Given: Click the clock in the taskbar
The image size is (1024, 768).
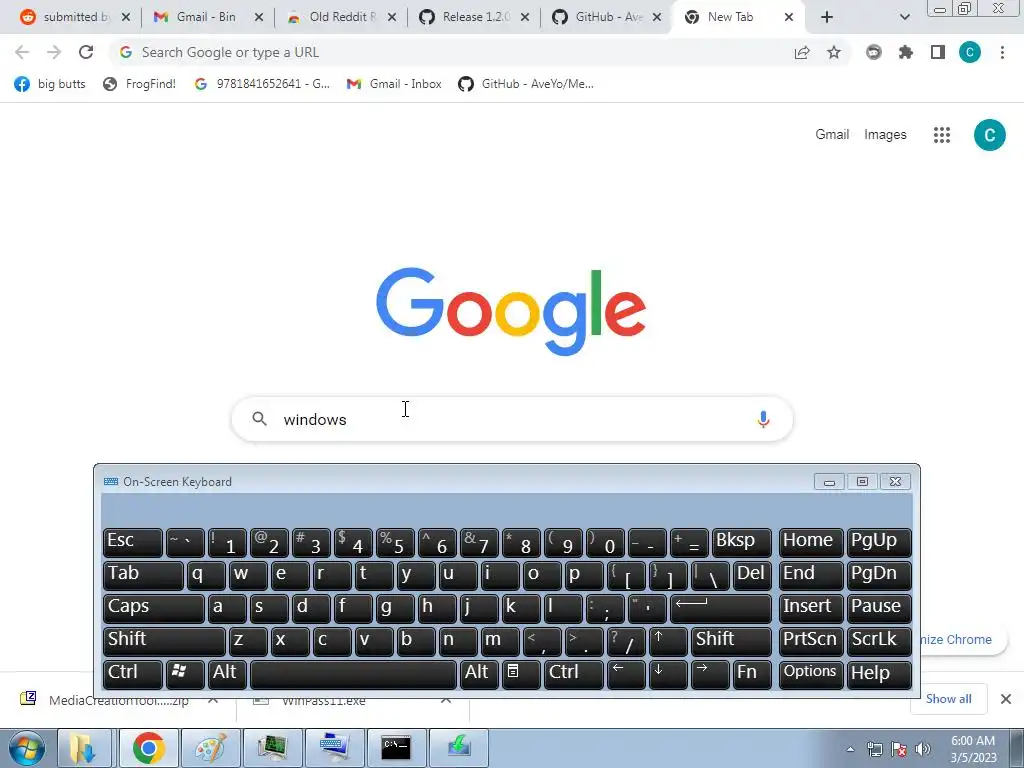Looking at the screenshot, I should point(973,749).
